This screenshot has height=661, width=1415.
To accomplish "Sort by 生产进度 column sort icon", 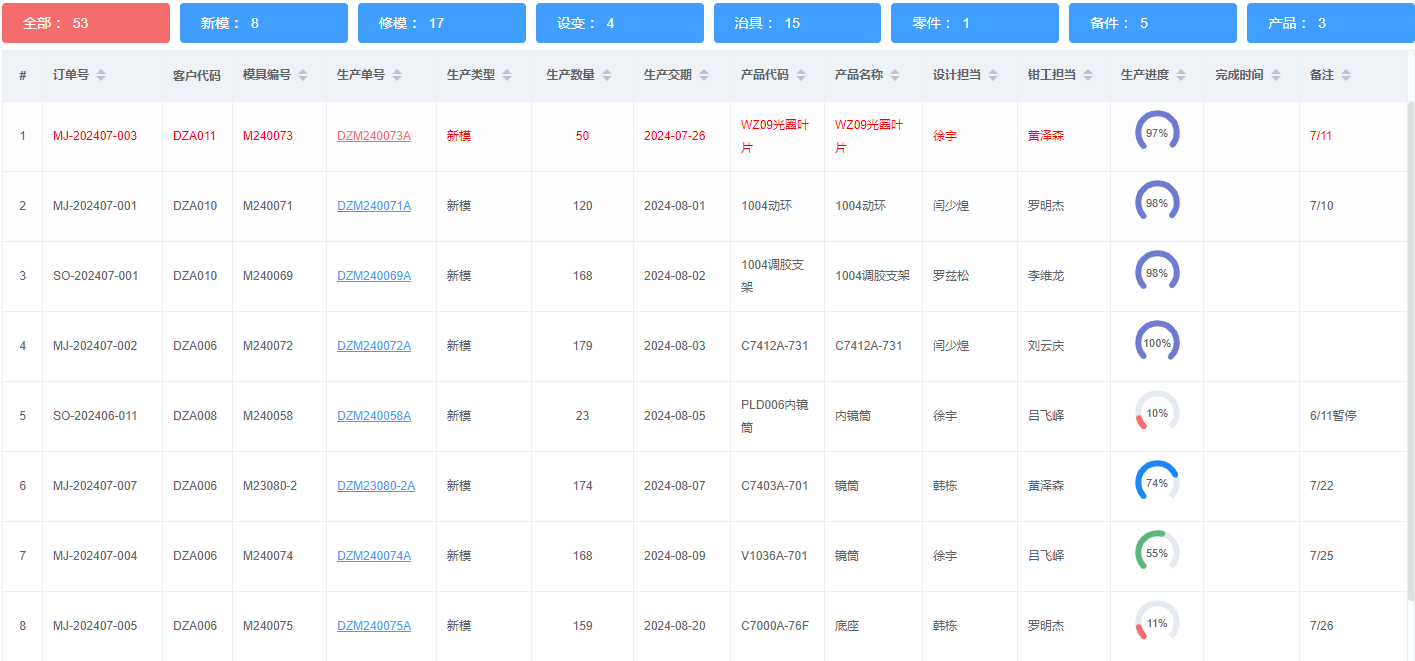I will pos(1181,76).
